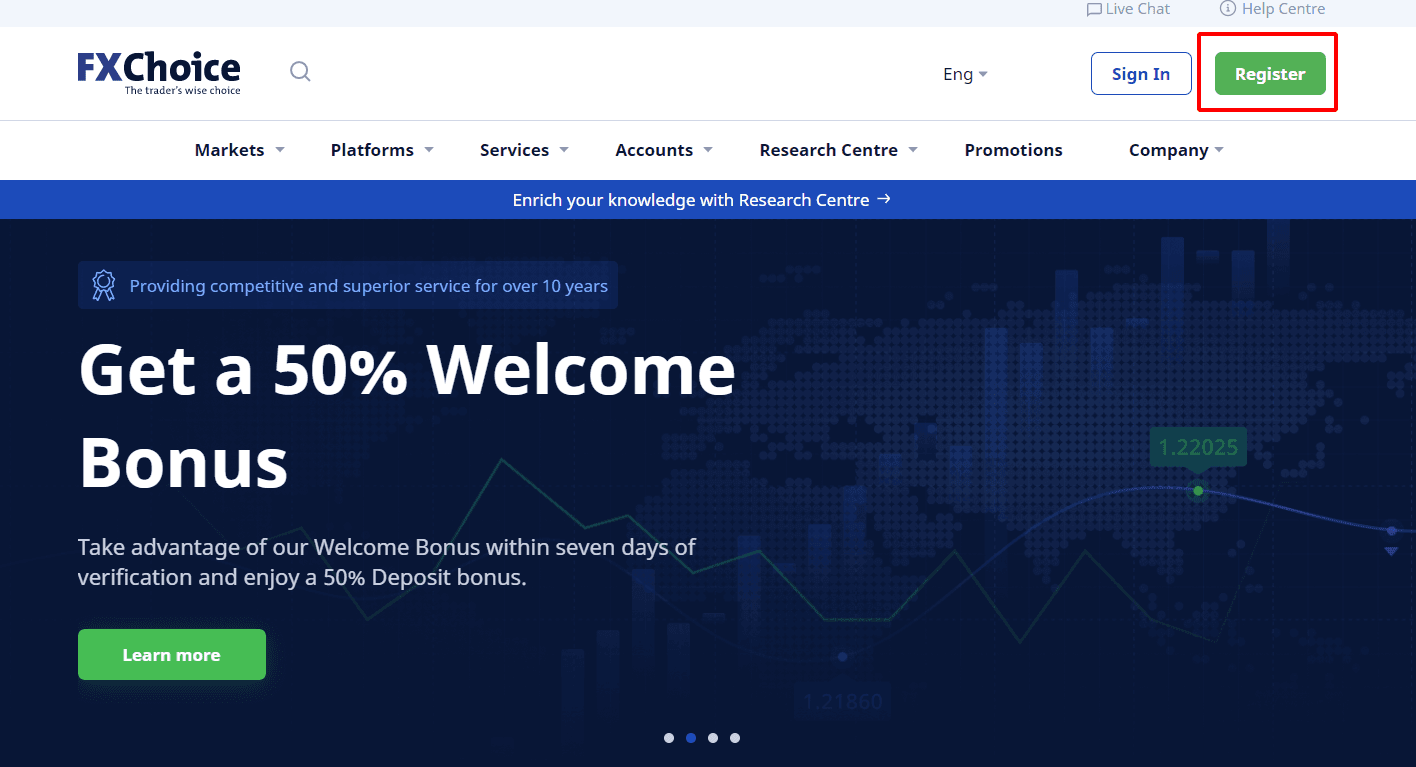Click 'Providing competitive and superior service' text
This screenshot has width=1416, height=767.
369,286
